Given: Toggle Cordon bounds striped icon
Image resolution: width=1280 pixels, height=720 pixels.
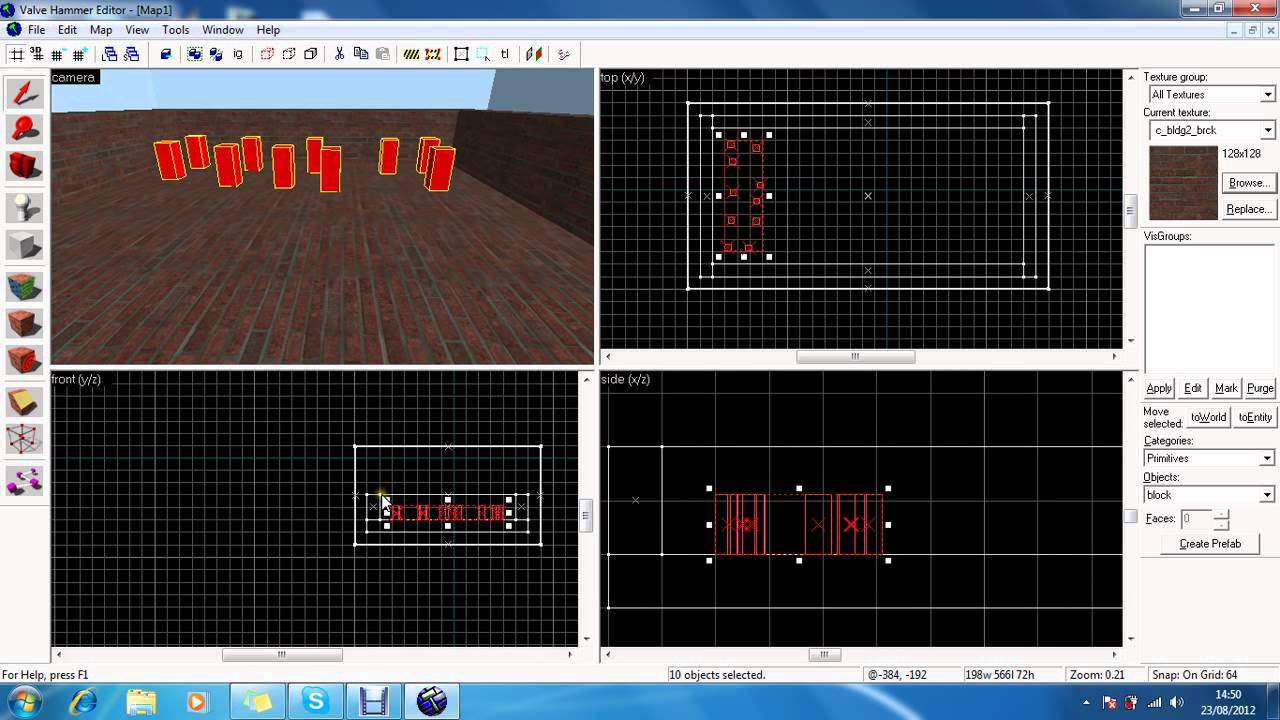Looking at the screenshot, I should [x=411, y=54].
